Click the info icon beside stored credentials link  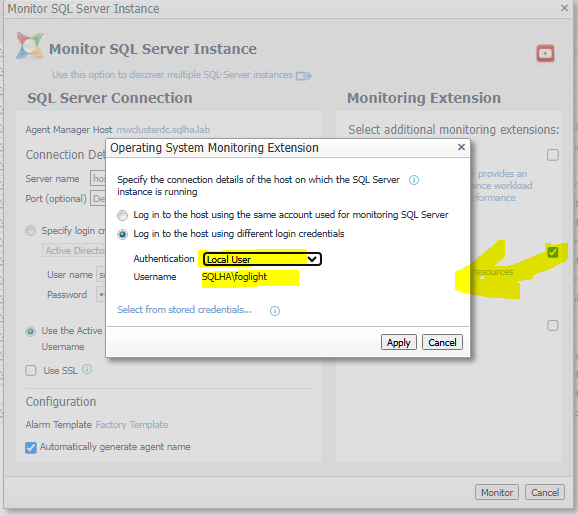coord(275,311)
